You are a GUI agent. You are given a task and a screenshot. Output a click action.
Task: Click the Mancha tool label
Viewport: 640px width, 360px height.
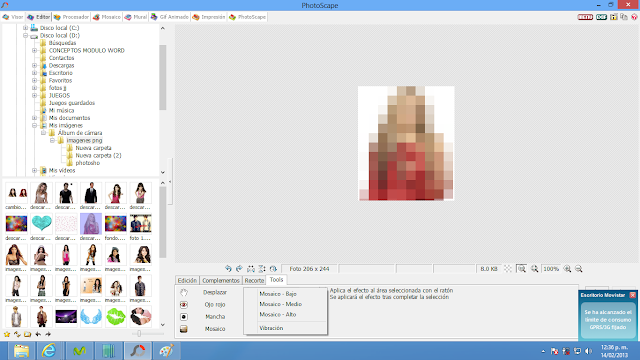point(215,317)
